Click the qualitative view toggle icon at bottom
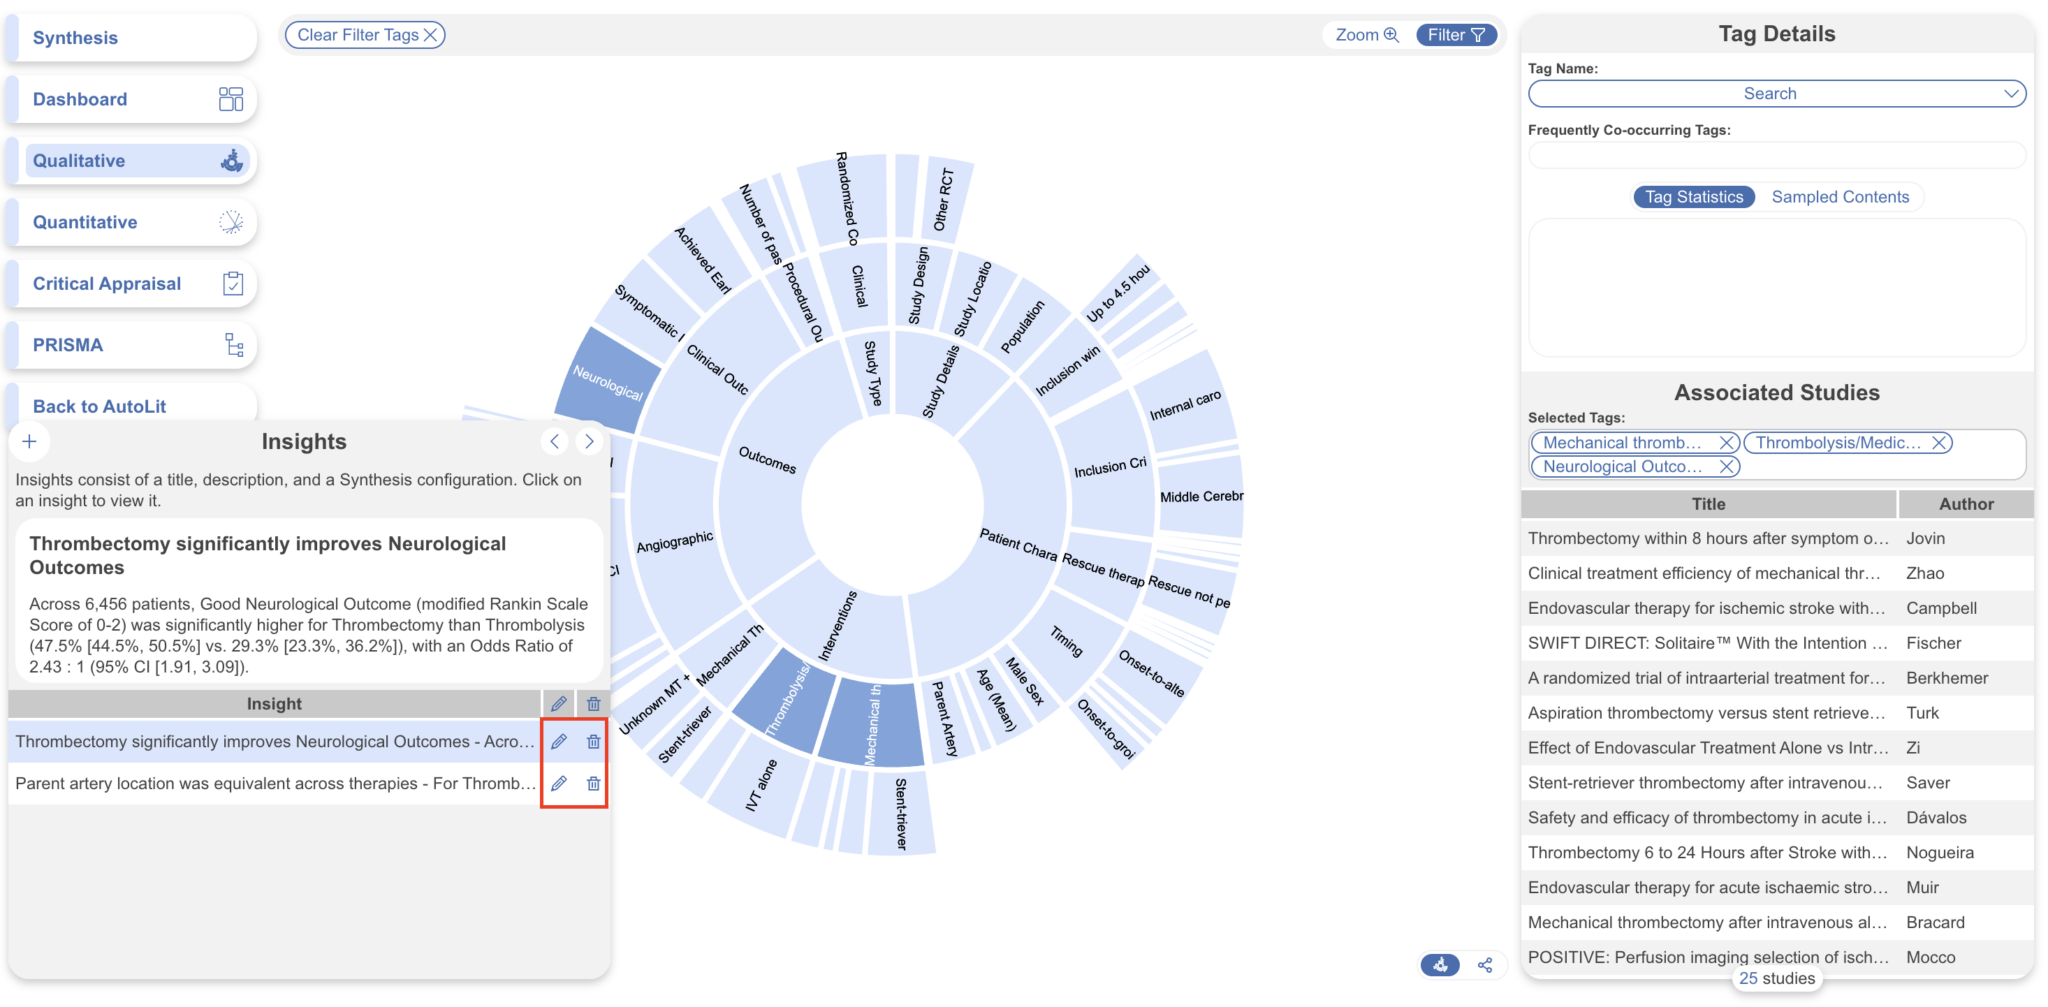 click(x=1440, y=965)
